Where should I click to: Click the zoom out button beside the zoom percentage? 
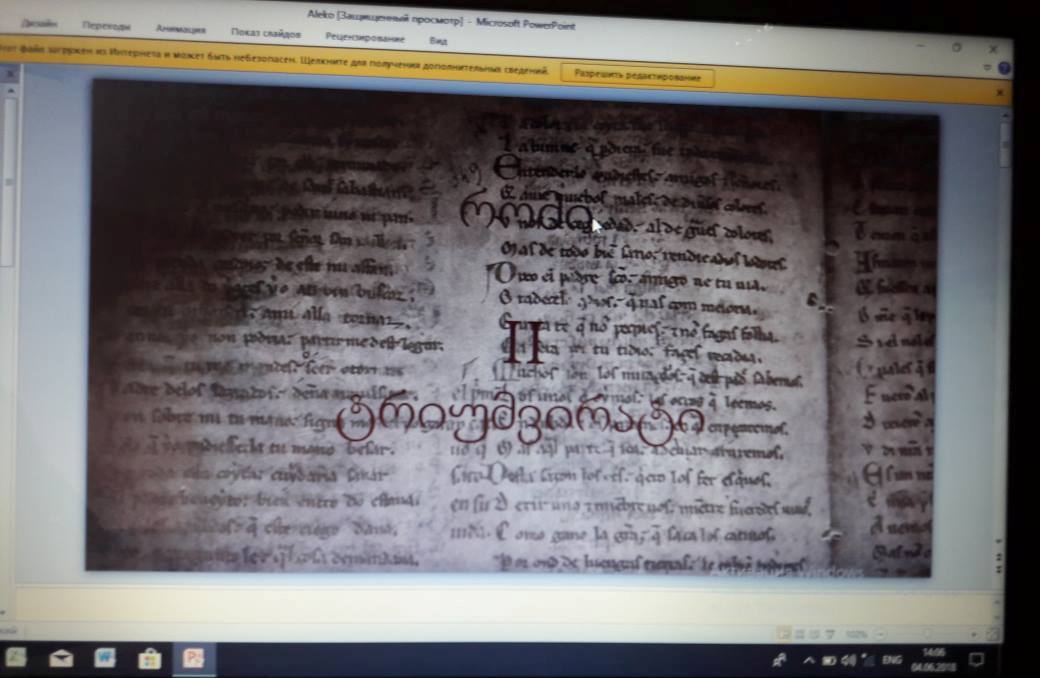pyautogui.click(x=881, y=635)
